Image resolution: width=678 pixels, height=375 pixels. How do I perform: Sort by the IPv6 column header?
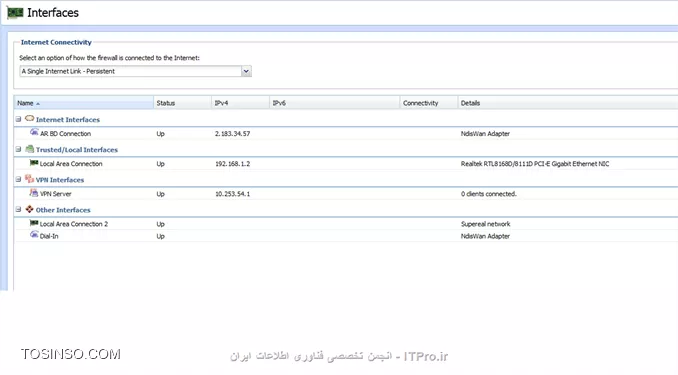pyautogui.click(x=335, y=103)
